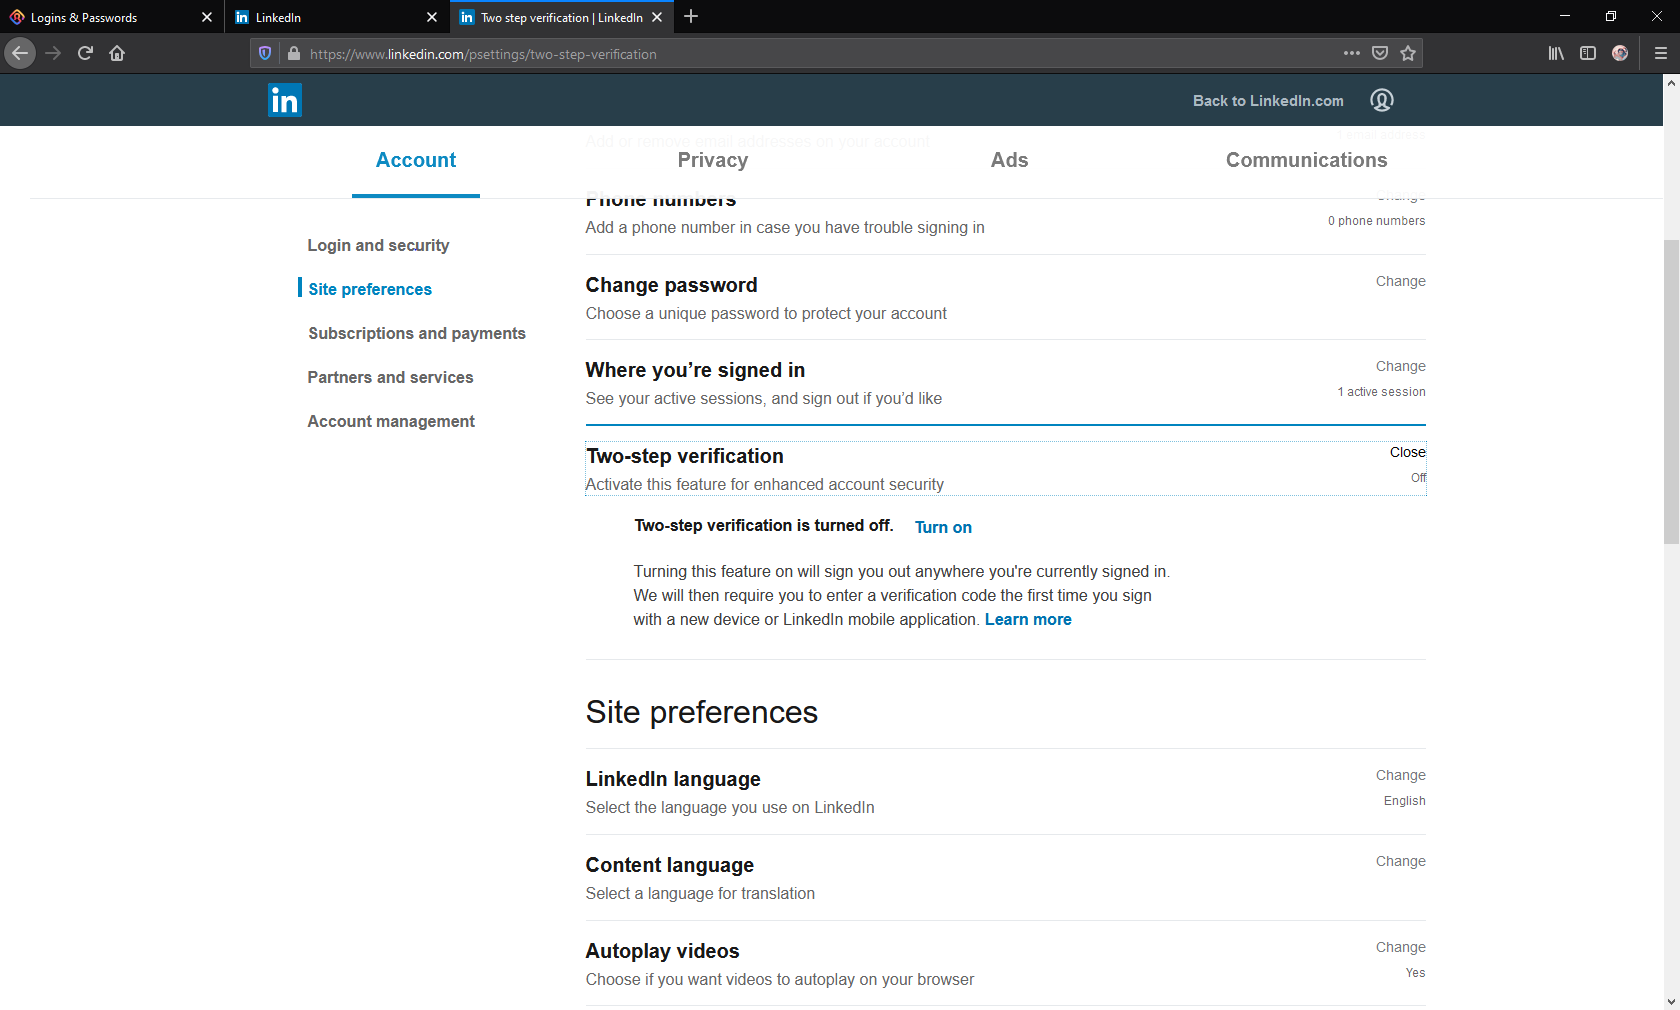This screenshot has width=1680, height=1010.
Task: Click the page vertical scrollbar thumb
Action: click(x=1671, y=391)
